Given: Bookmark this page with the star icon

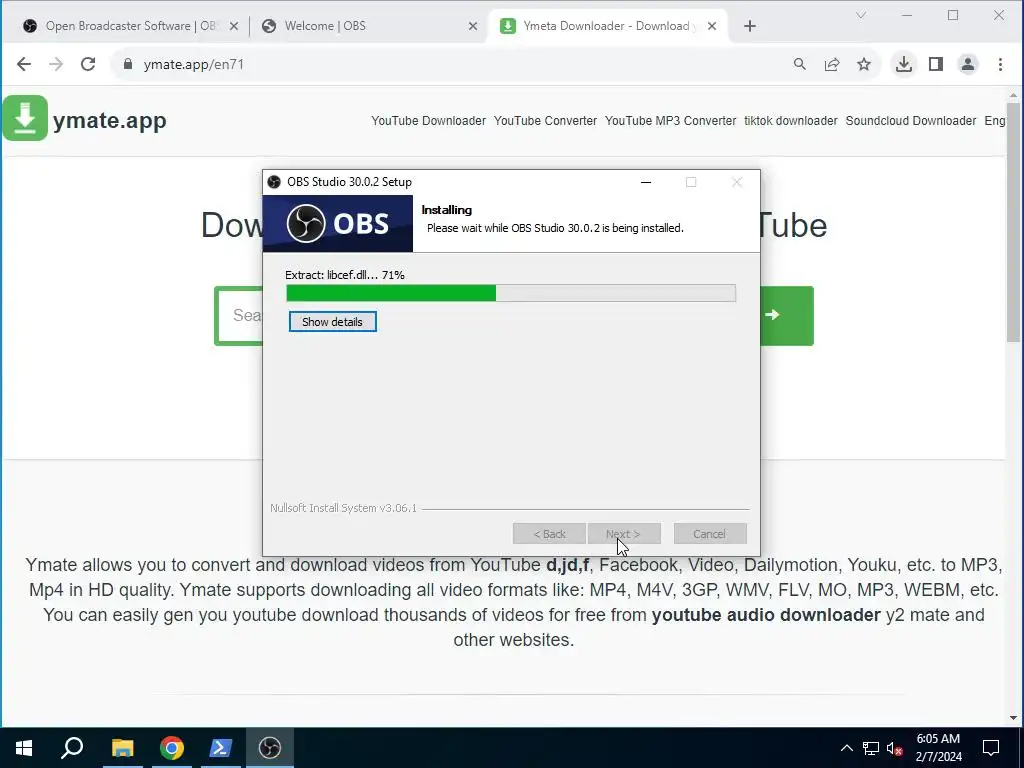Looking at the screenshot, I should click(x=864, y=64).
